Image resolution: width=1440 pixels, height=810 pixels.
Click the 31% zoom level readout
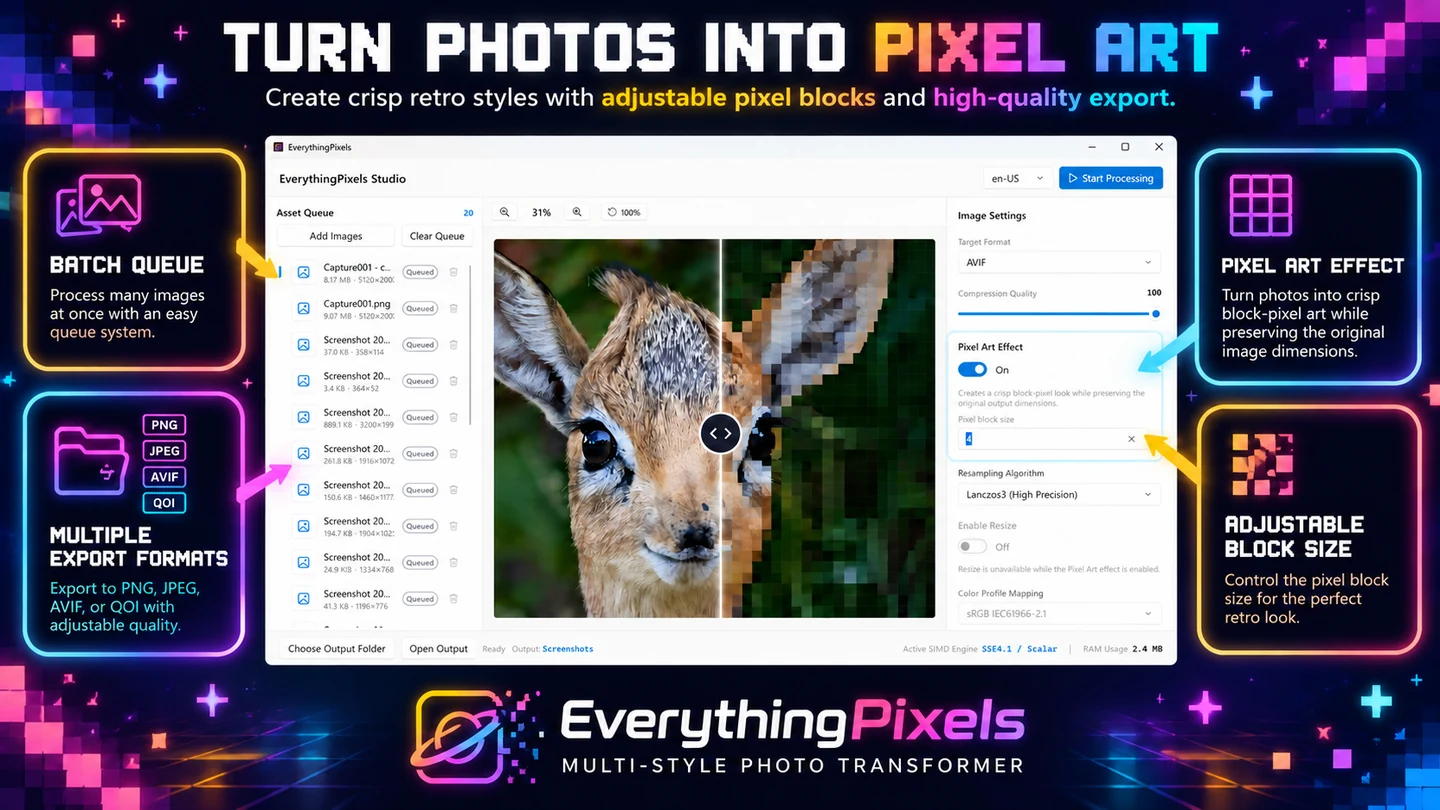[541, 212]
